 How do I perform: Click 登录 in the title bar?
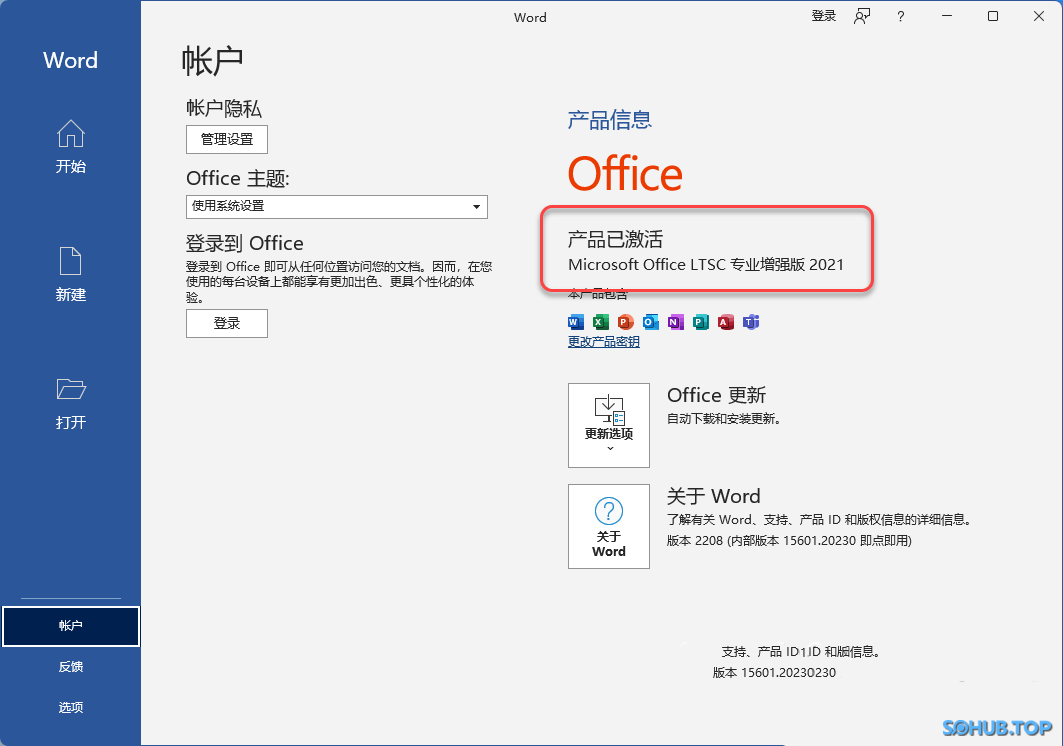(824, 16)
